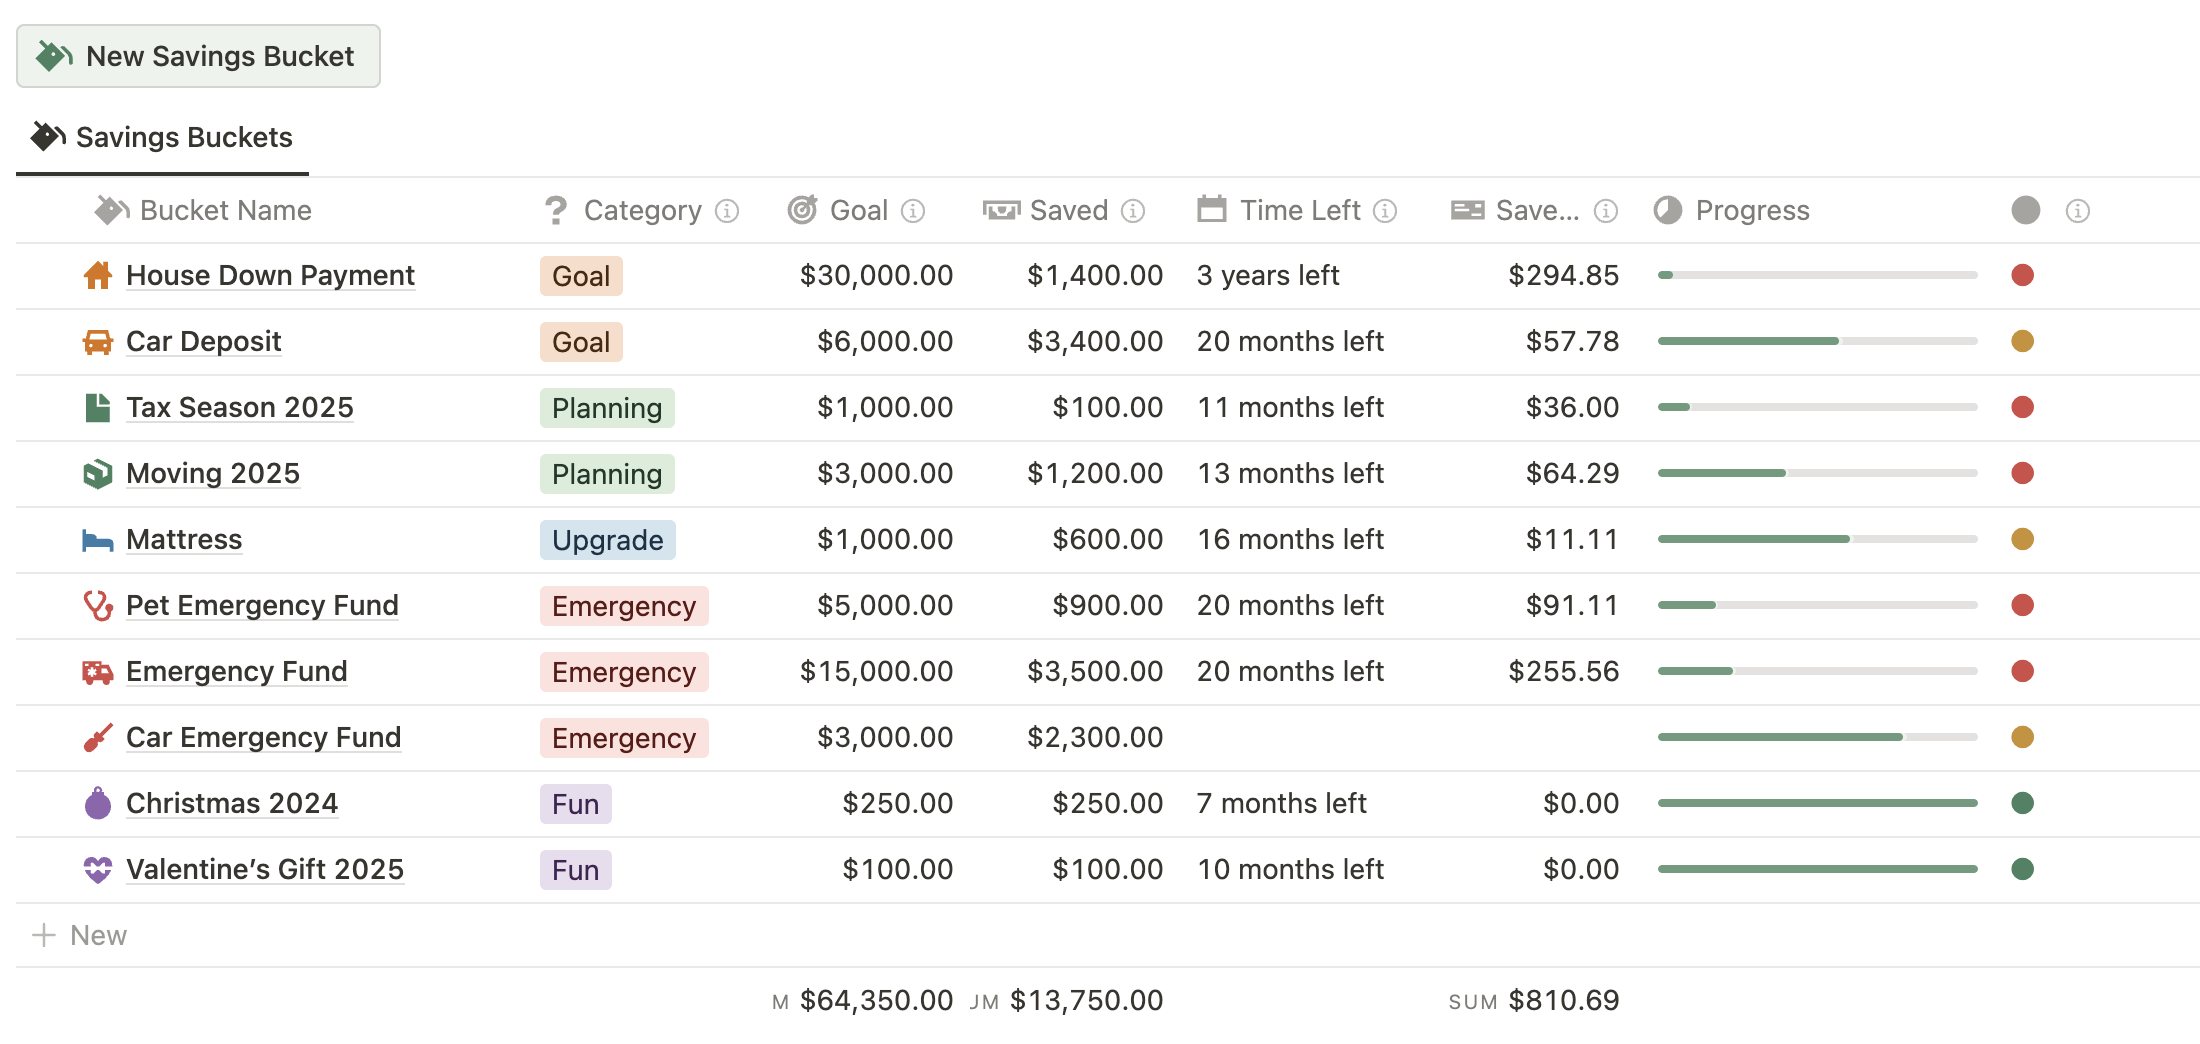Click the info icon beside the Progress column
Screen dimensions: 2200x1044
click(x=2077, y=211)
